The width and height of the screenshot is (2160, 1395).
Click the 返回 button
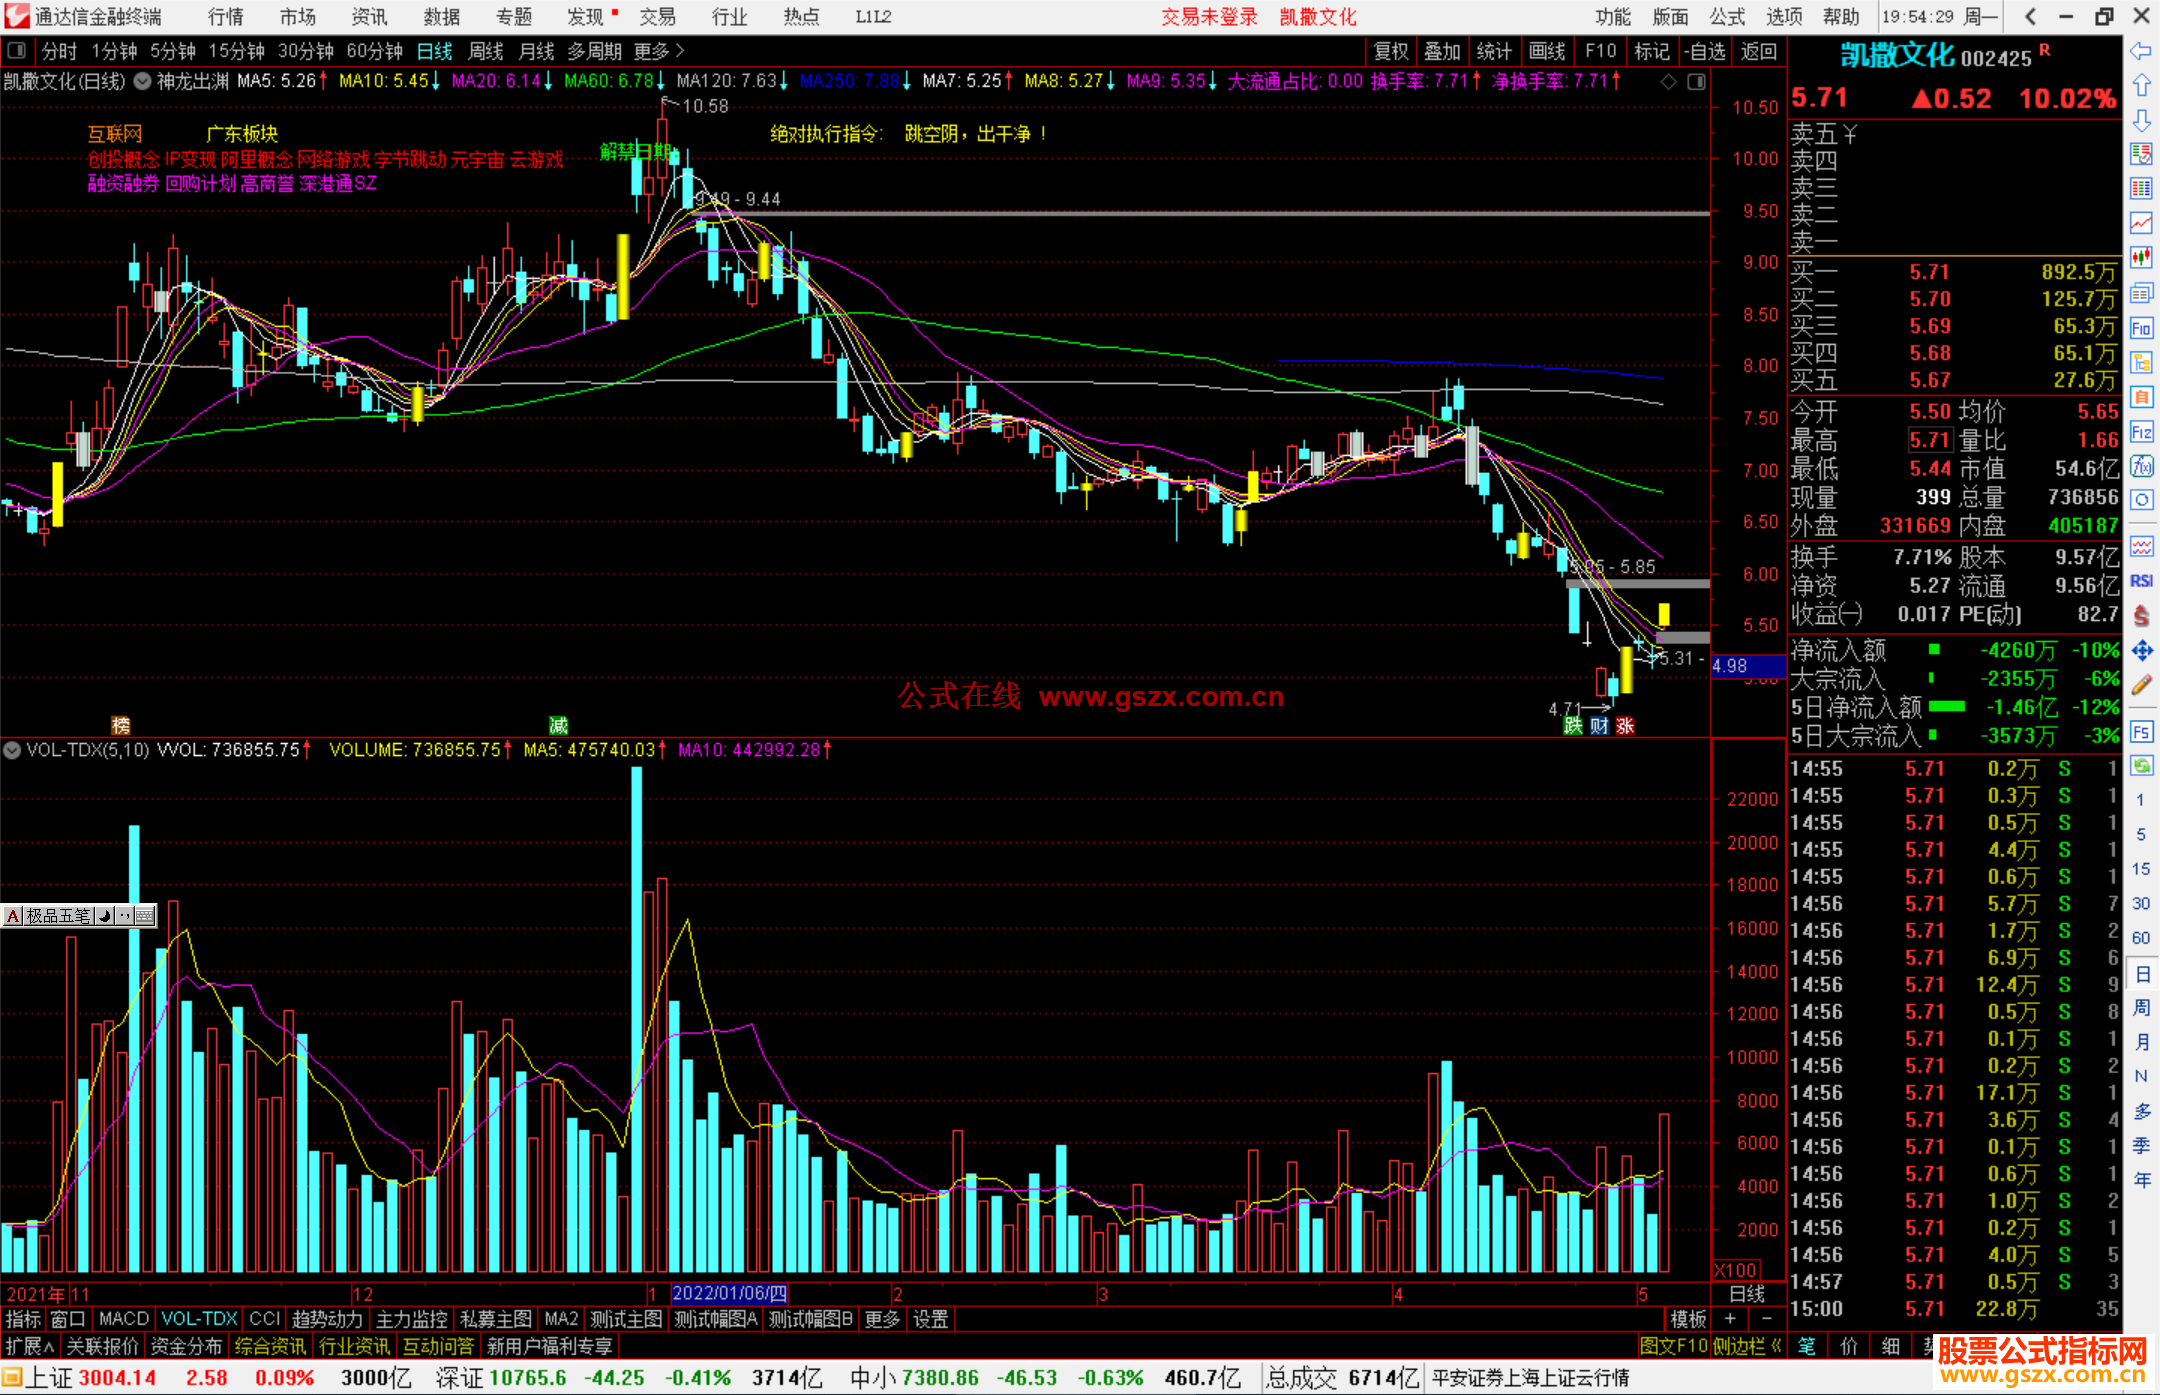[1758, 51]
